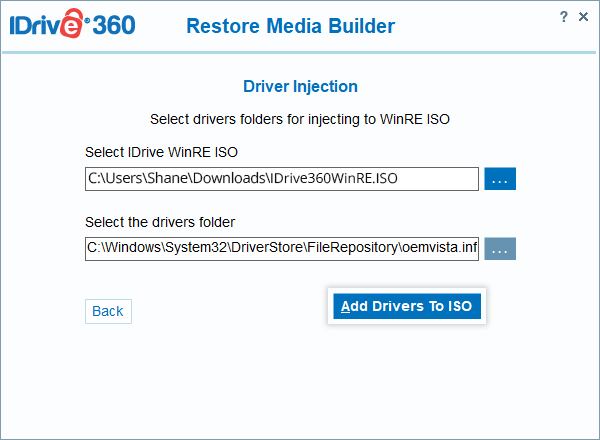
Task: Click 'Select the drivers folder' label
Action: click(x=160, y=222)
